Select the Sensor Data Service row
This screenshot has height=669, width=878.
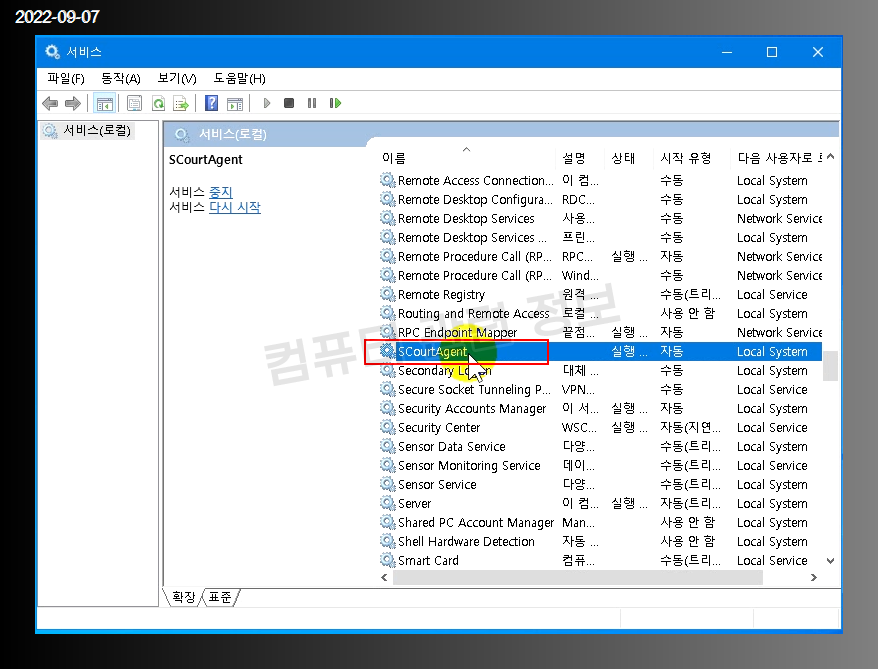tap(600, 446)
